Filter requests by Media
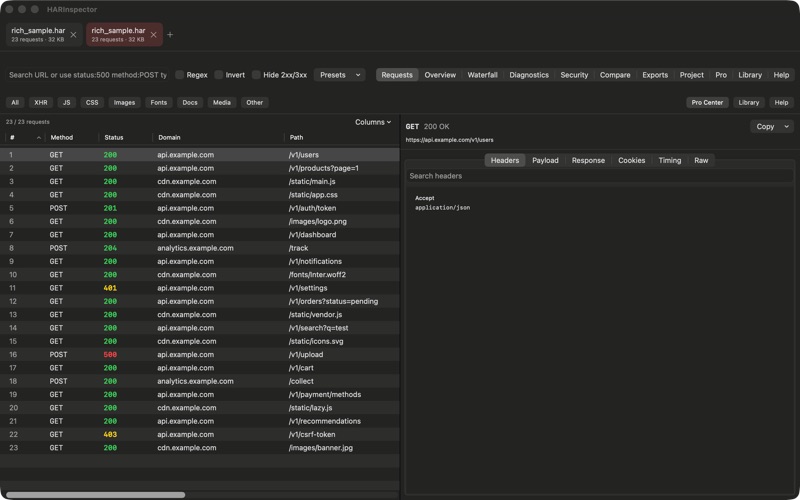This screenshot has height=500, width=800. [221, 103]
